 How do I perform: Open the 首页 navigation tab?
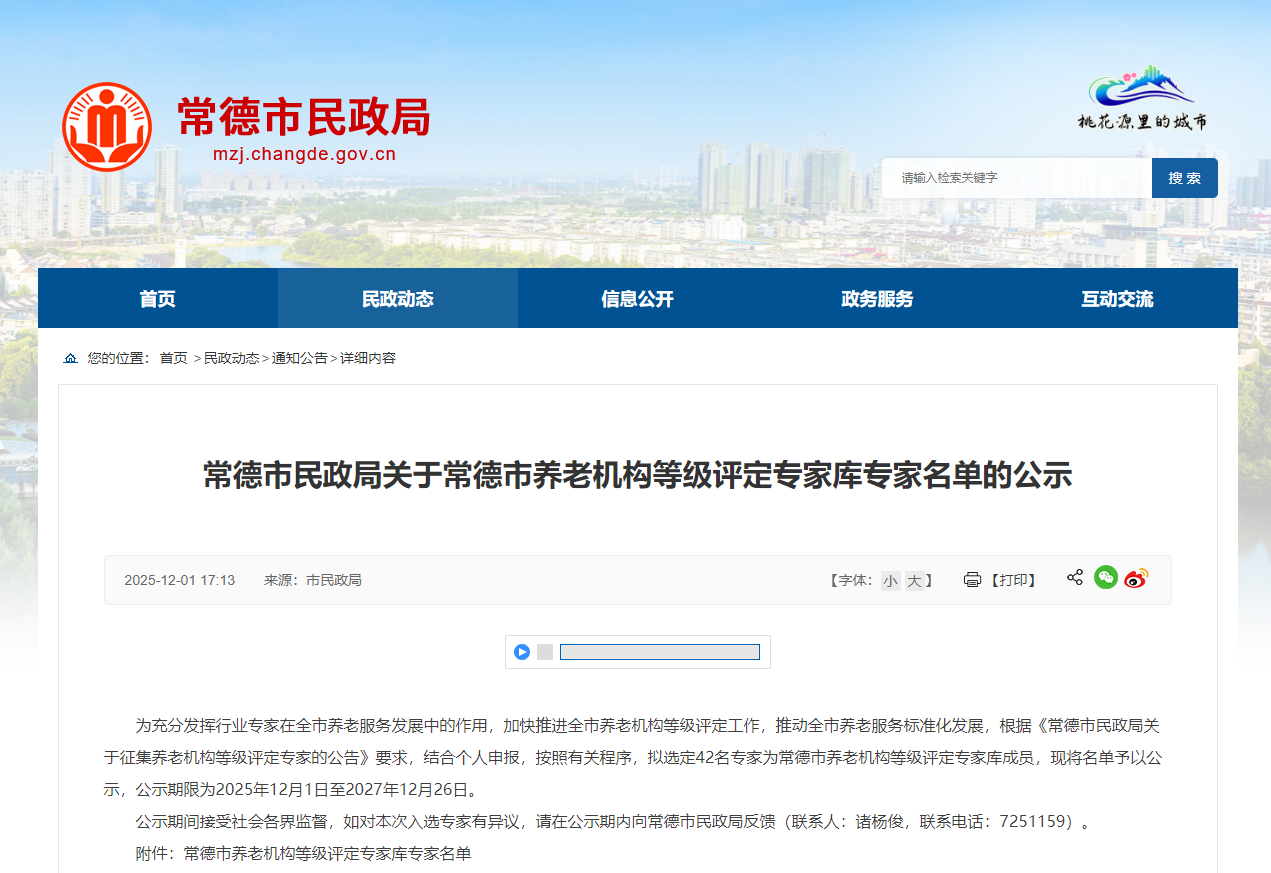(x=158, y=299)
